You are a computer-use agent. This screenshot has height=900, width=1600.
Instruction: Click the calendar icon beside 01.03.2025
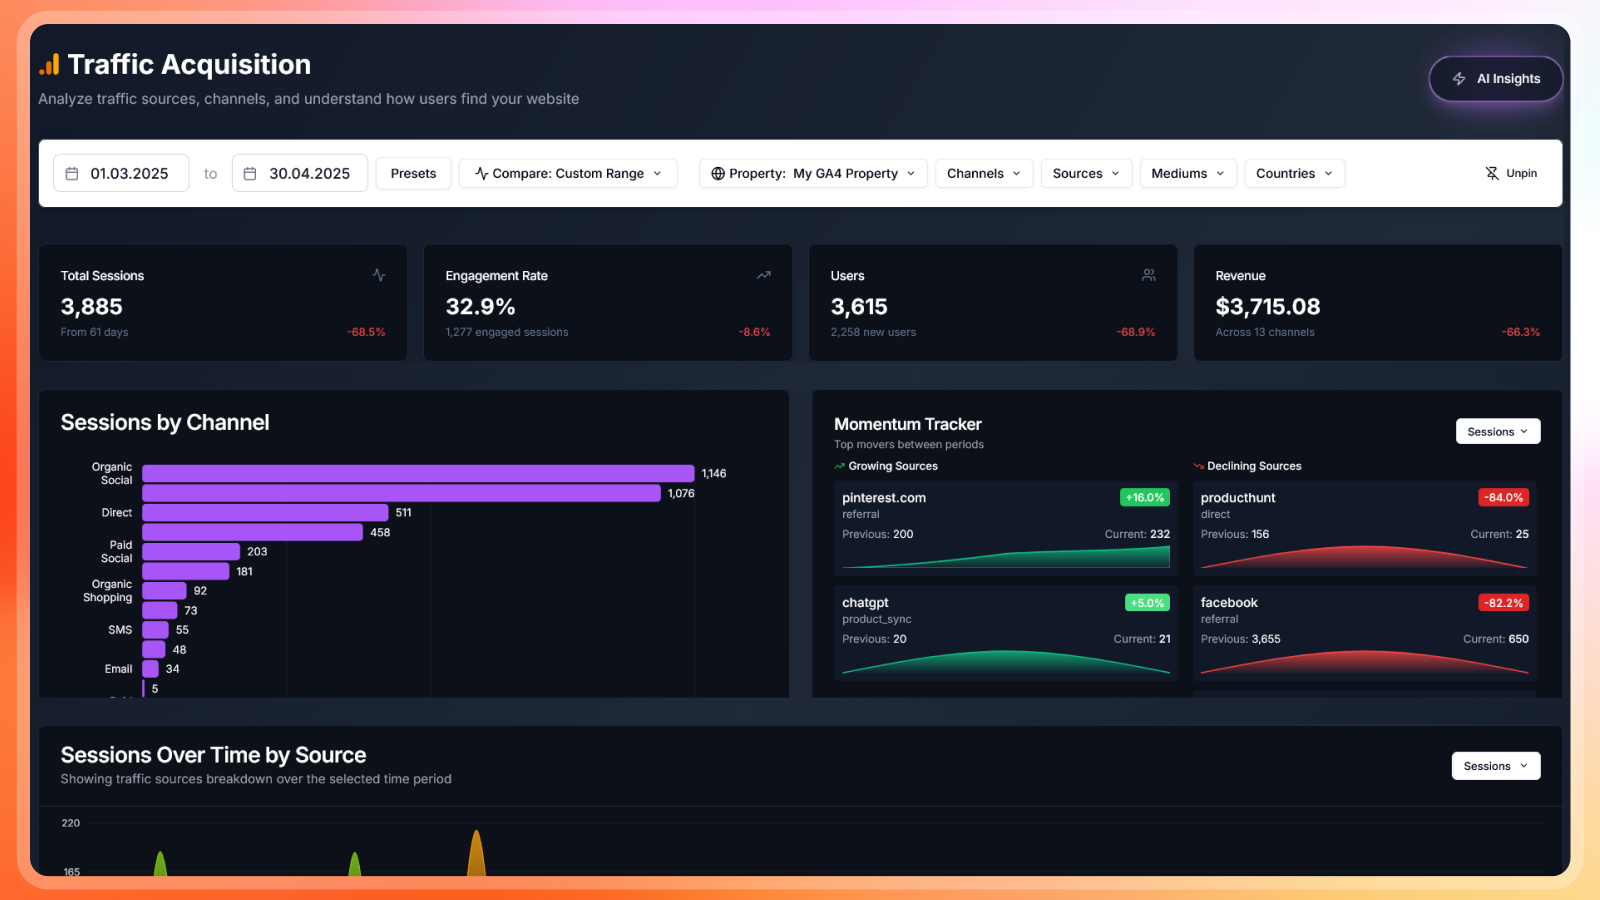[72, 174]
